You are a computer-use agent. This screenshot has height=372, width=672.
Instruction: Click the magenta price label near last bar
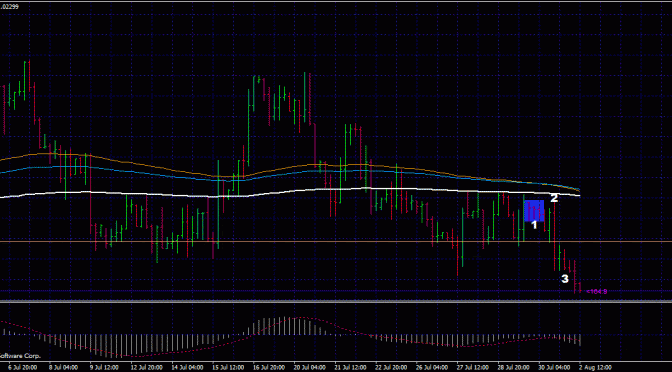[x=596, y=291]
